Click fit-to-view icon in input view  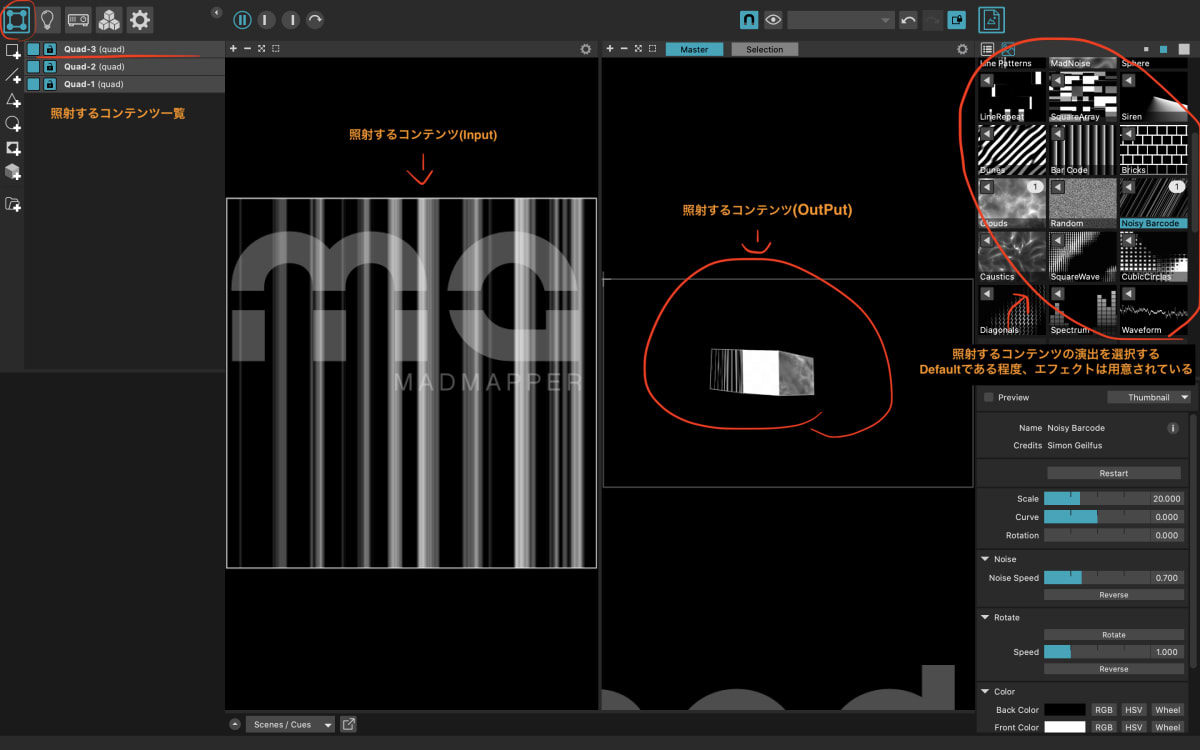click(261, 49)
